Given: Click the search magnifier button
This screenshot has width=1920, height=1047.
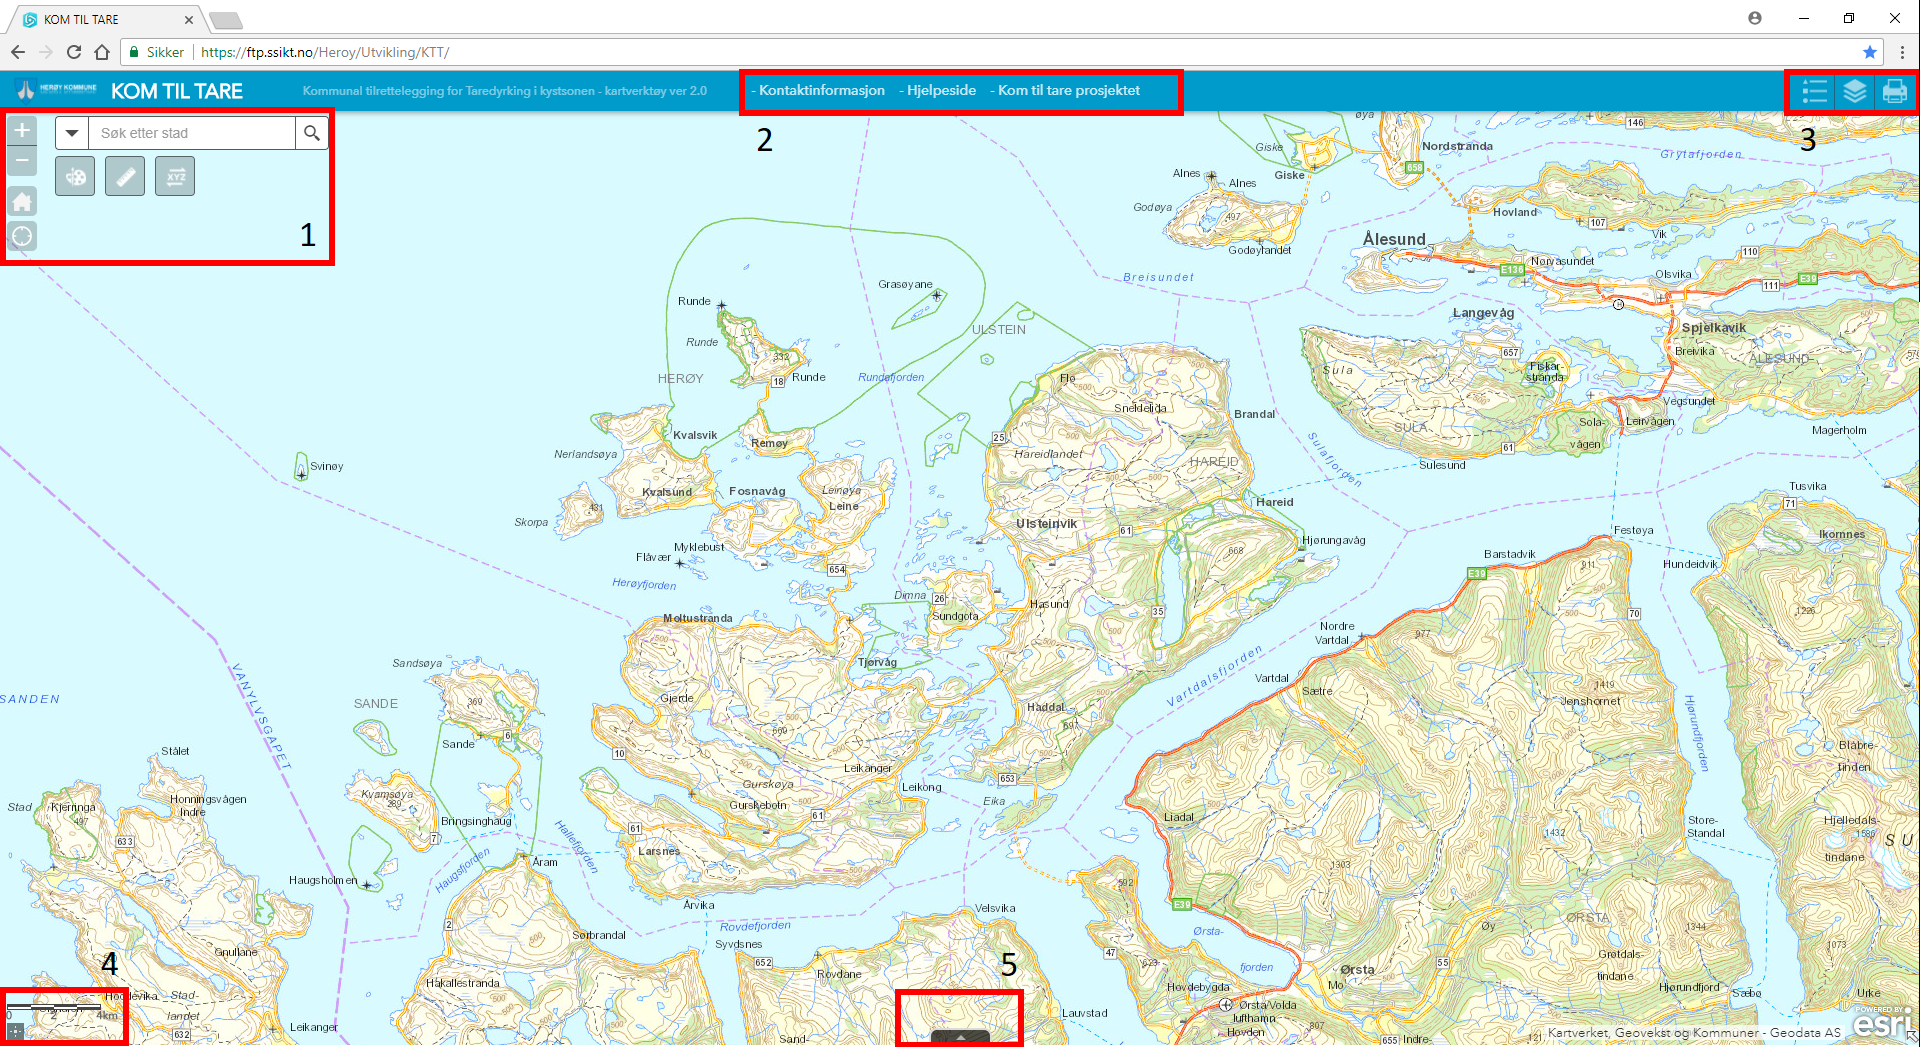Looking at the screenshot, I should point(312,133).
